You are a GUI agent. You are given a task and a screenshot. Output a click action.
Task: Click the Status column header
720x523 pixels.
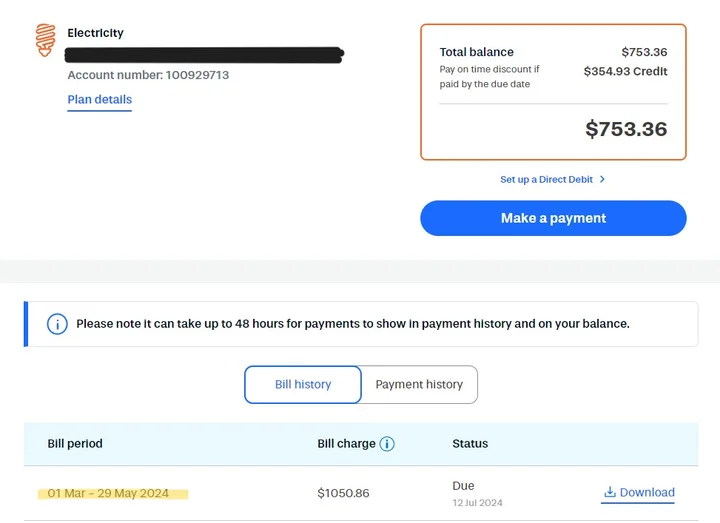pos(470,443)
